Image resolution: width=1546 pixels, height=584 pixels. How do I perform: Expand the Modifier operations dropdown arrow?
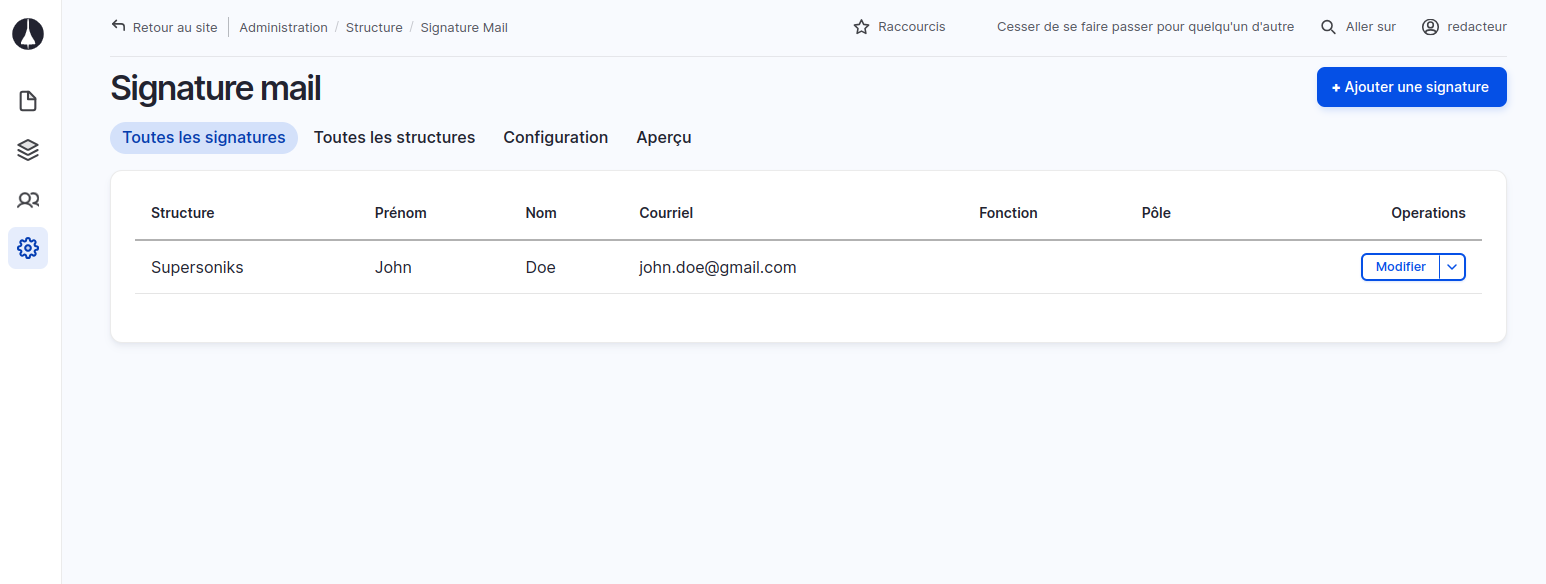(x=1452, y=267)
